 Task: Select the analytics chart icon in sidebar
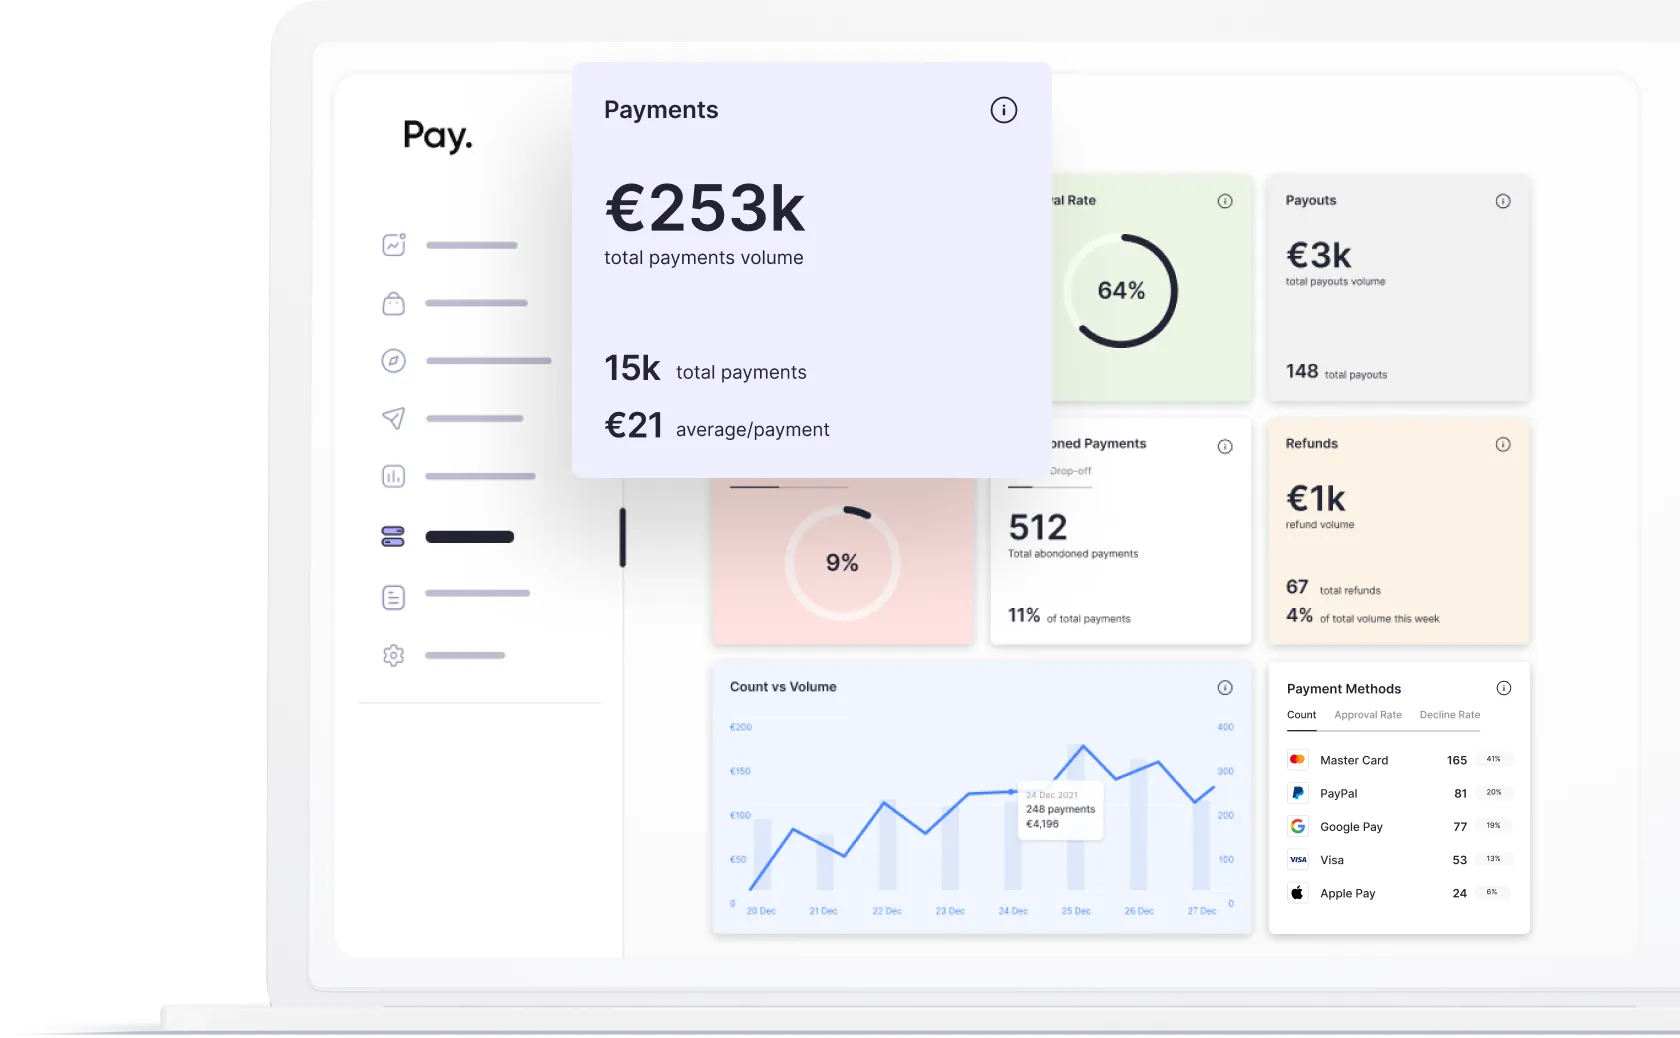tap(393, 245)
